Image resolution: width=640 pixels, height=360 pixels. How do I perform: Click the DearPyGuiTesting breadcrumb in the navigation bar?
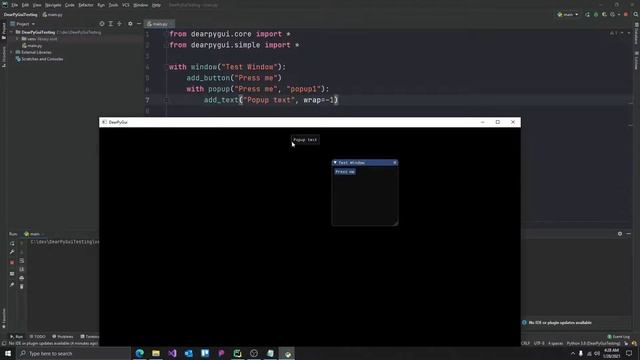pos(20,15)
